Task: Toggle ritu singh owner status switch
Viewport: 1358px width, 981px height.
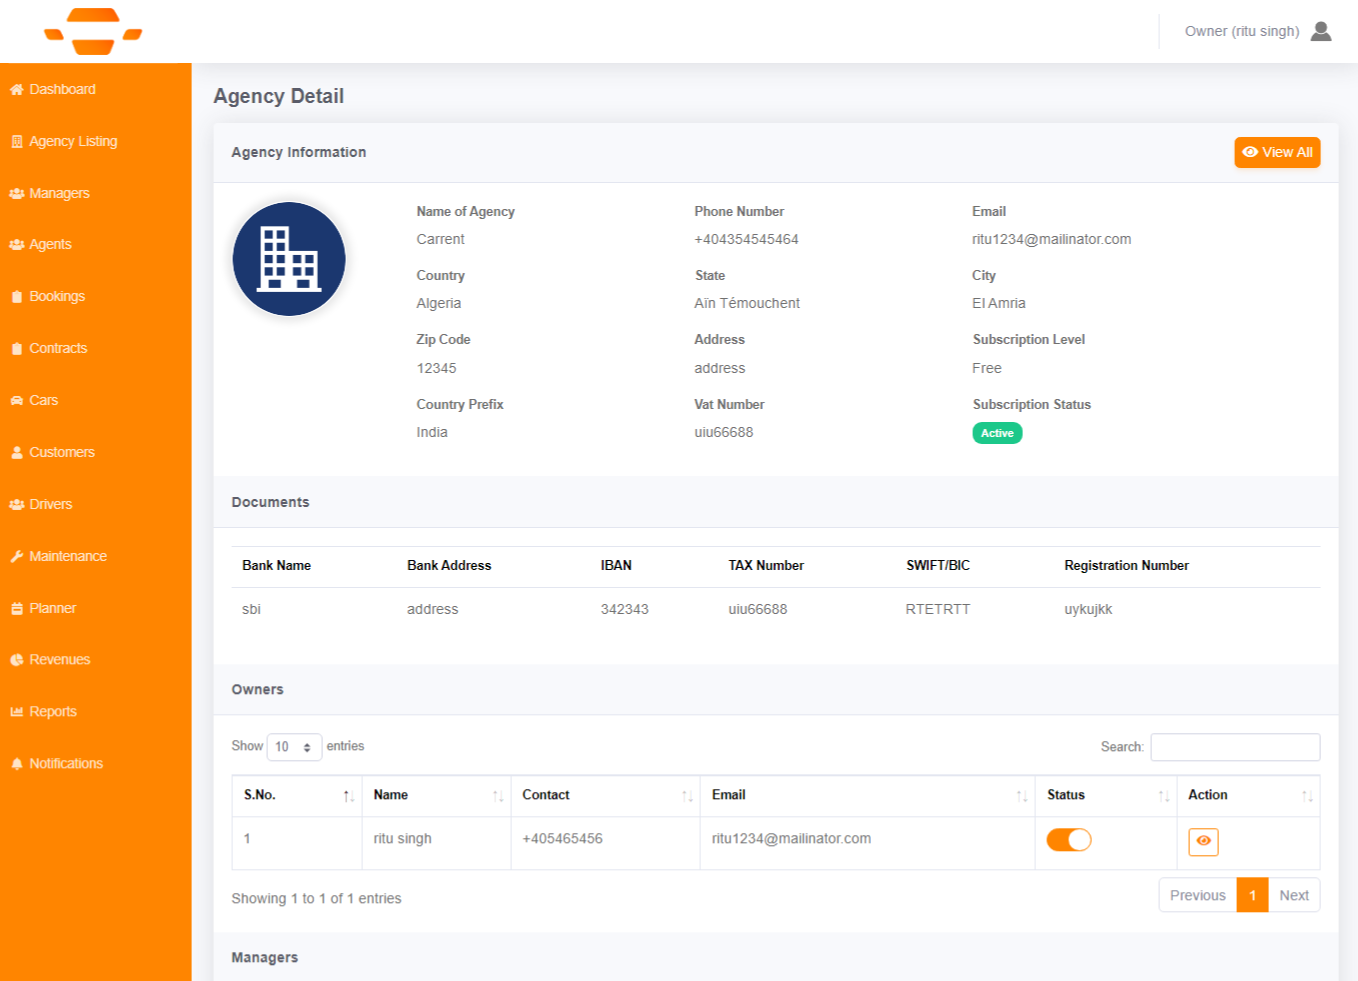Action: click(x=1068, y=840)
